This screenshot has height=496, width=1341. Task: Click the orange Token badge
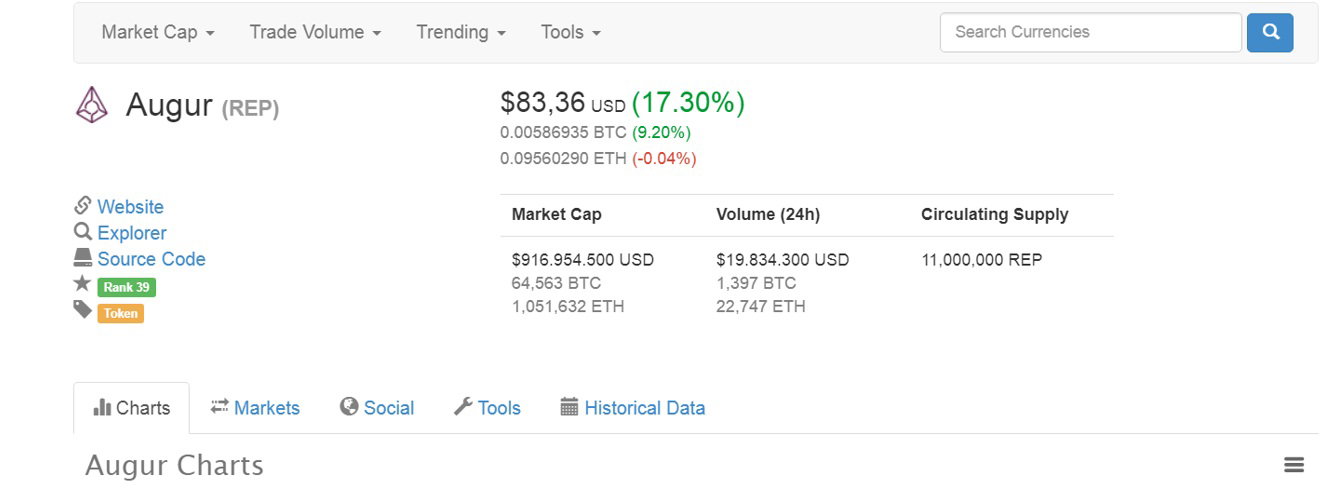[121, 313]
